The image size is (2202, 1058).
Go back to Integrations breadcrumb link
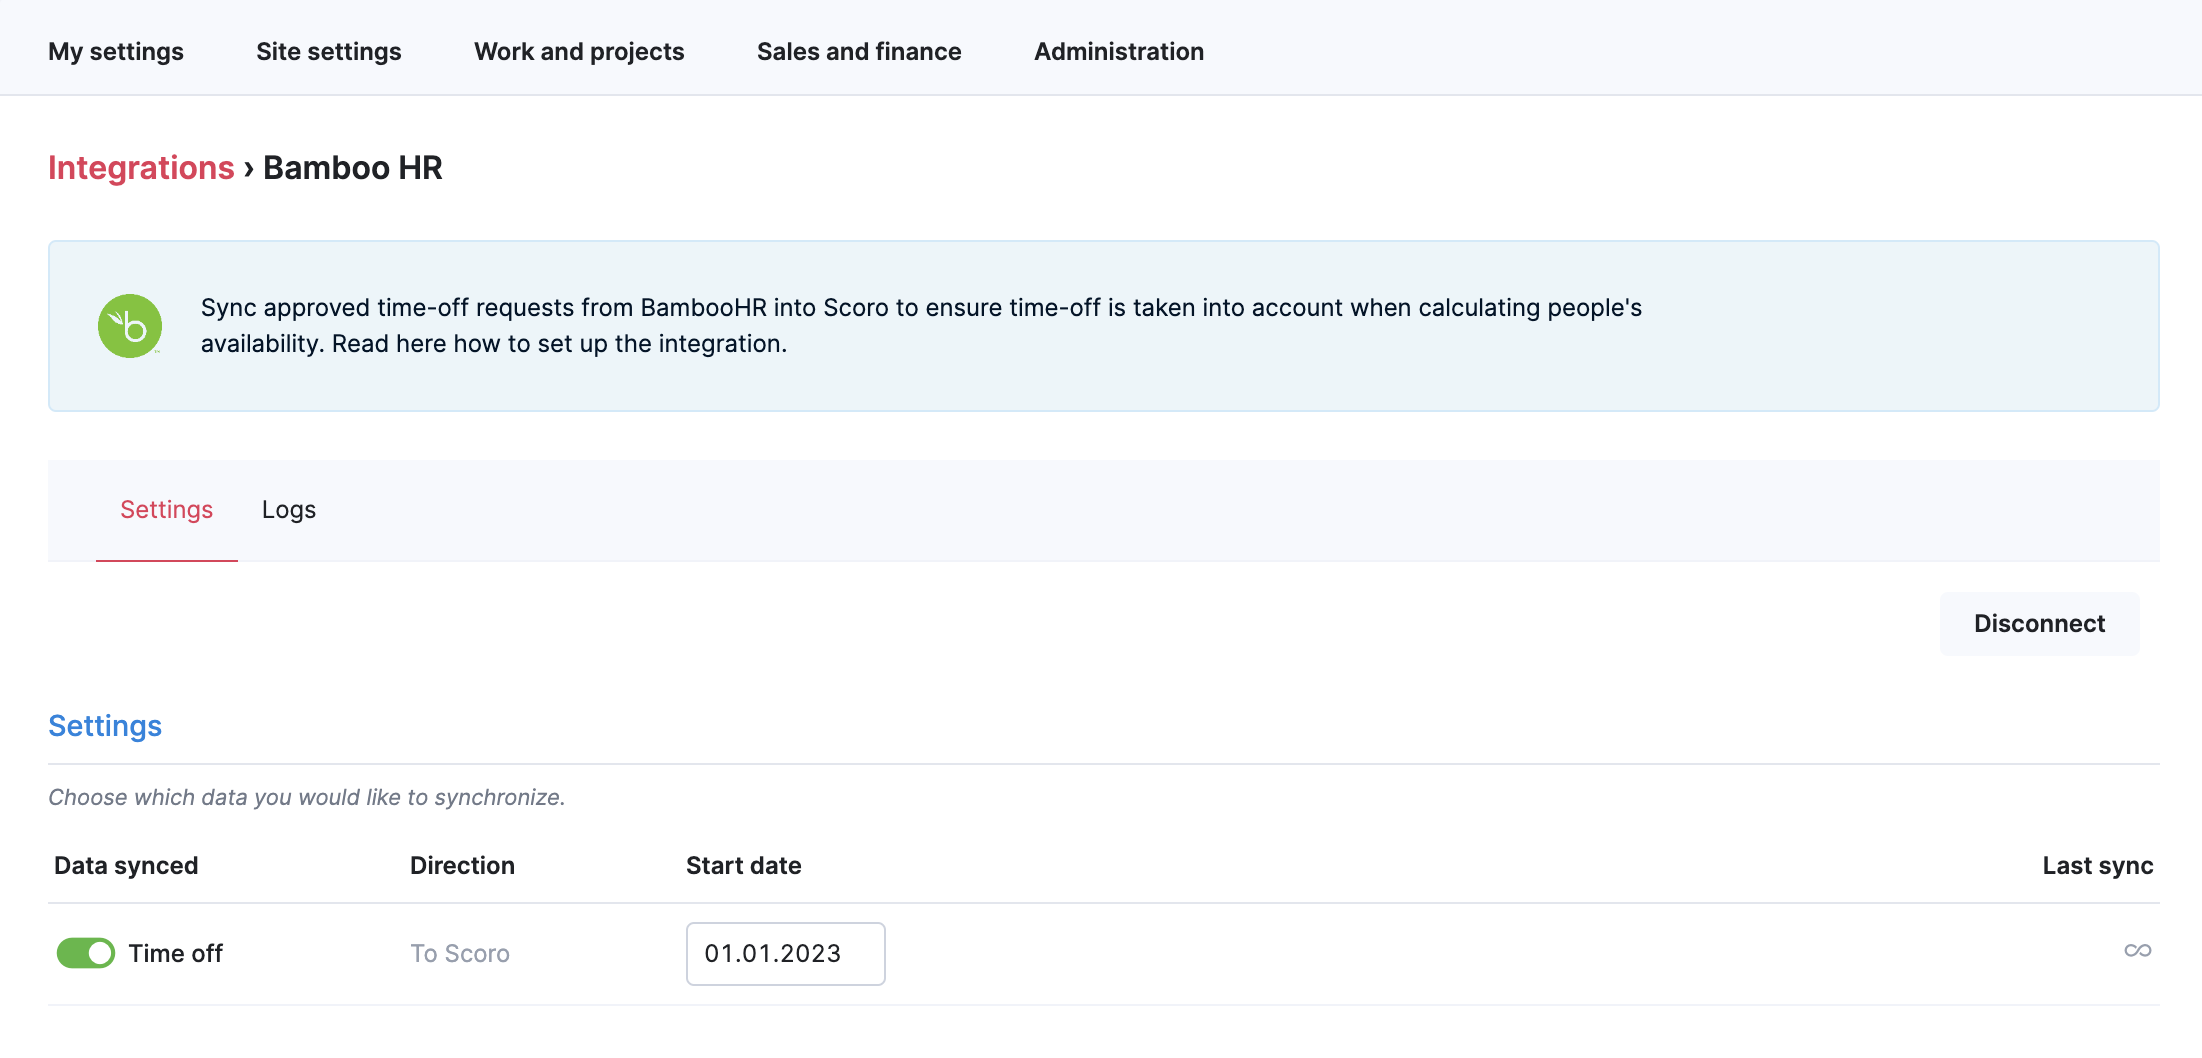coord(141,168)
